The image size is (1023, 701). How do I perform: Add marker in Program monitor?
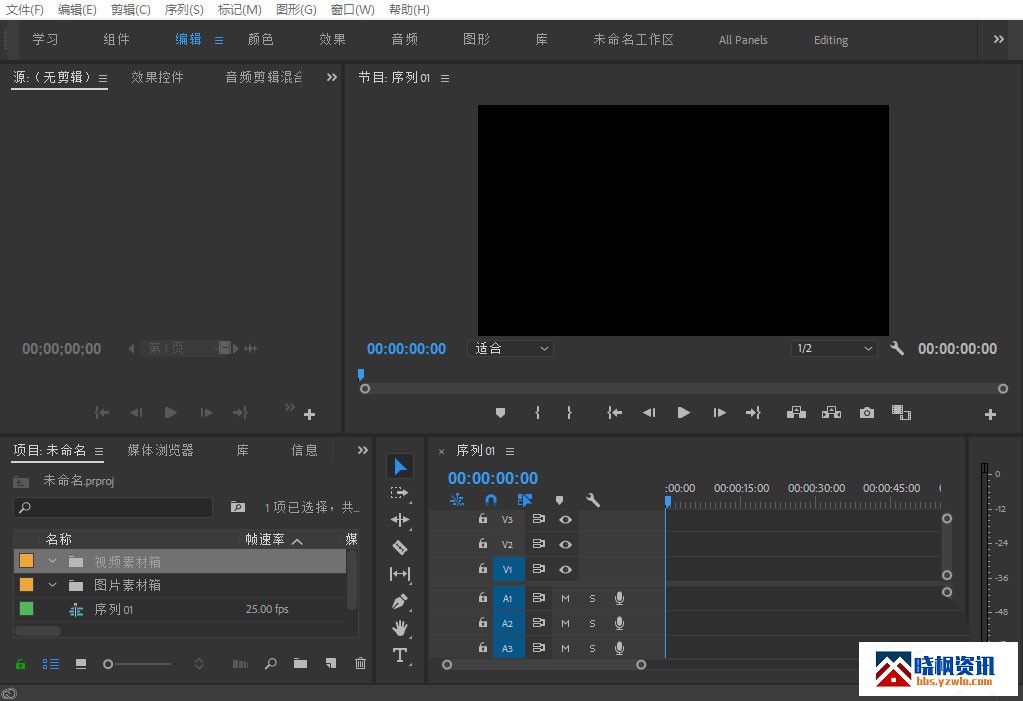500,413
